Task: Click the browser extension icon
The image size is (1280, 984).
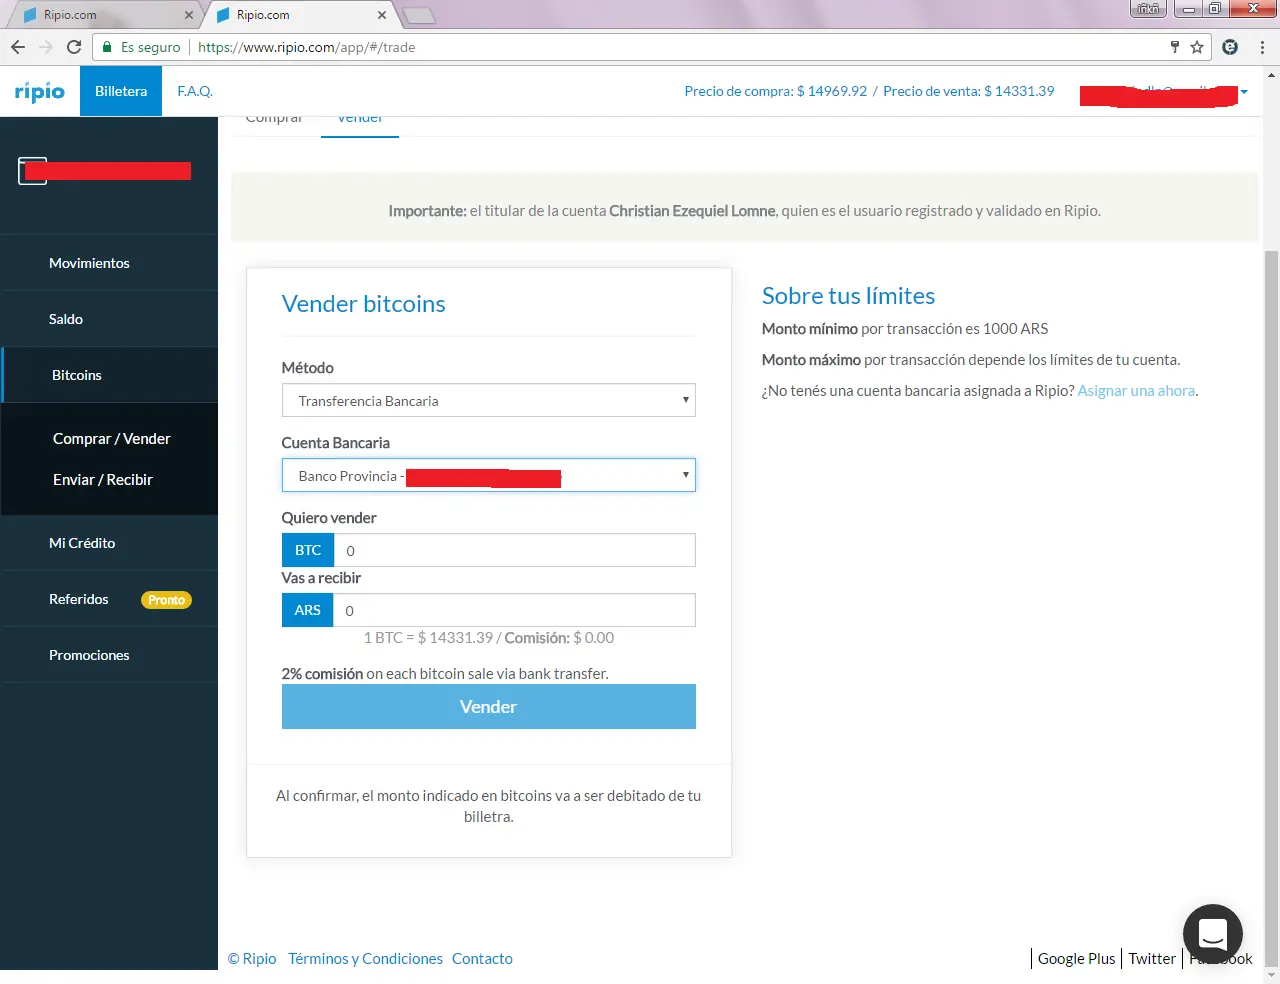Action: (x=1230, y=47)
